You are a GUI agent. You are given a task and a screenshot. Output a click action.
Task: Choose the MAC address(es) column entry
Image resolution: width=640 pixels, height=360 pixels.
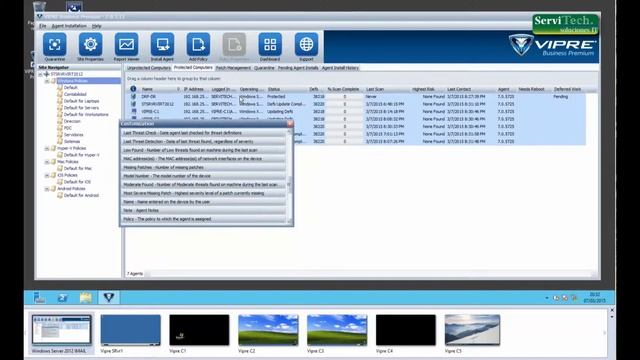pyautogui.click(x=204, y=159)
